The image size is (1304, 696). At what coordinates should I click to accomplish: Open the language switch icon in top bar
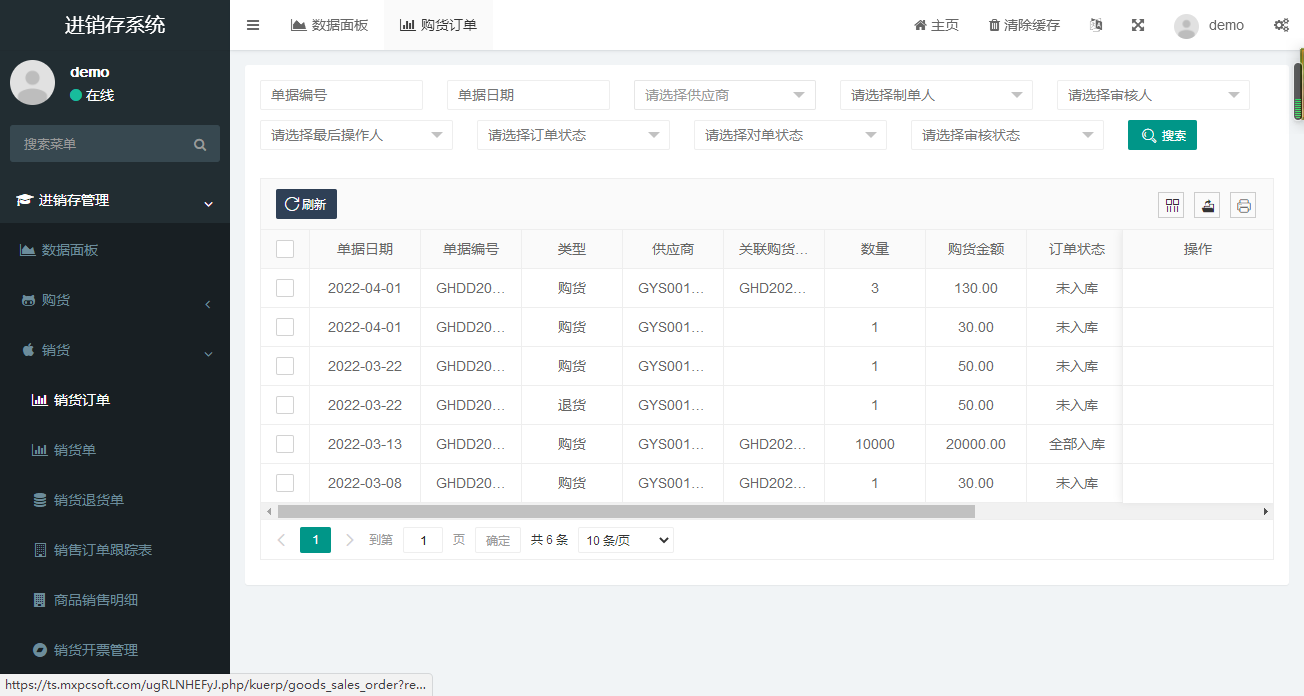coord(1096,25)
